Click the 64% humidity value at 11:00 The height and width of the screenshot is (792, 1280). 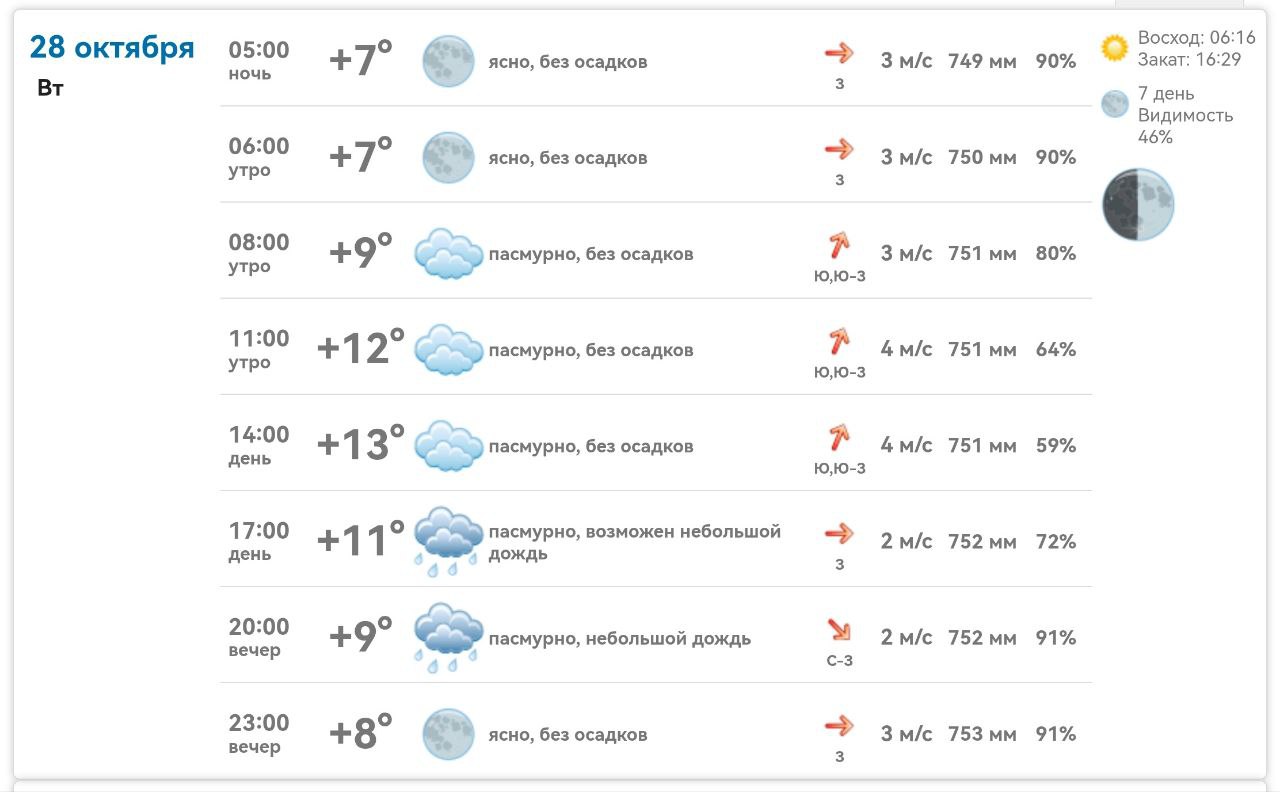click(1056, 350)
